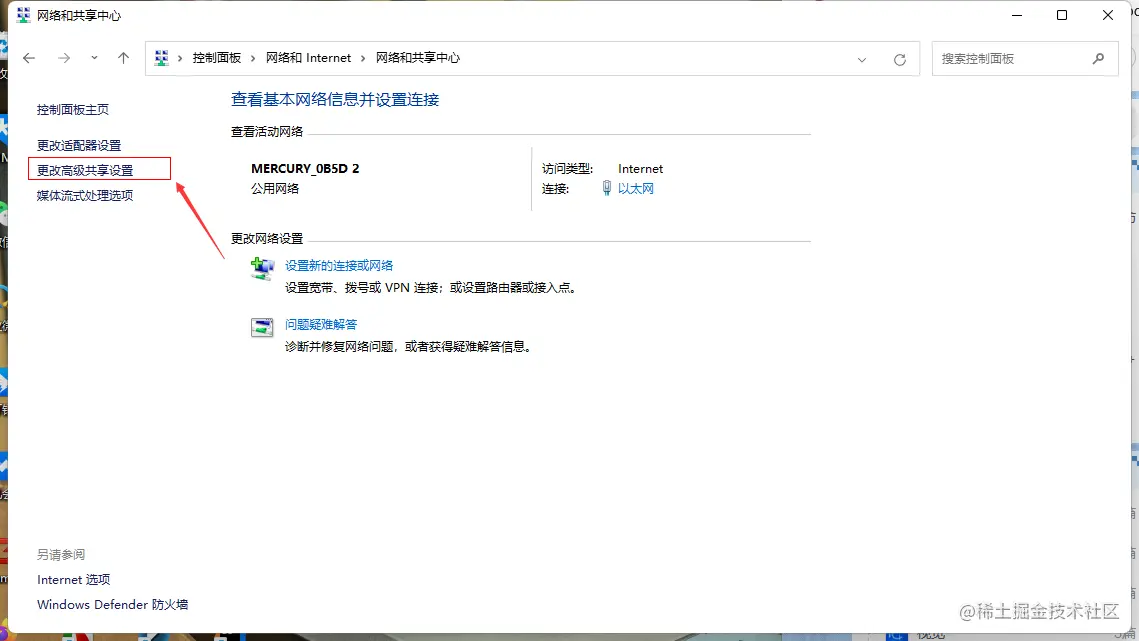Open 更改适配器设置 link
Image resolution: width=1139 pixels, height=641 pixels.
click(x=79, y=145)
